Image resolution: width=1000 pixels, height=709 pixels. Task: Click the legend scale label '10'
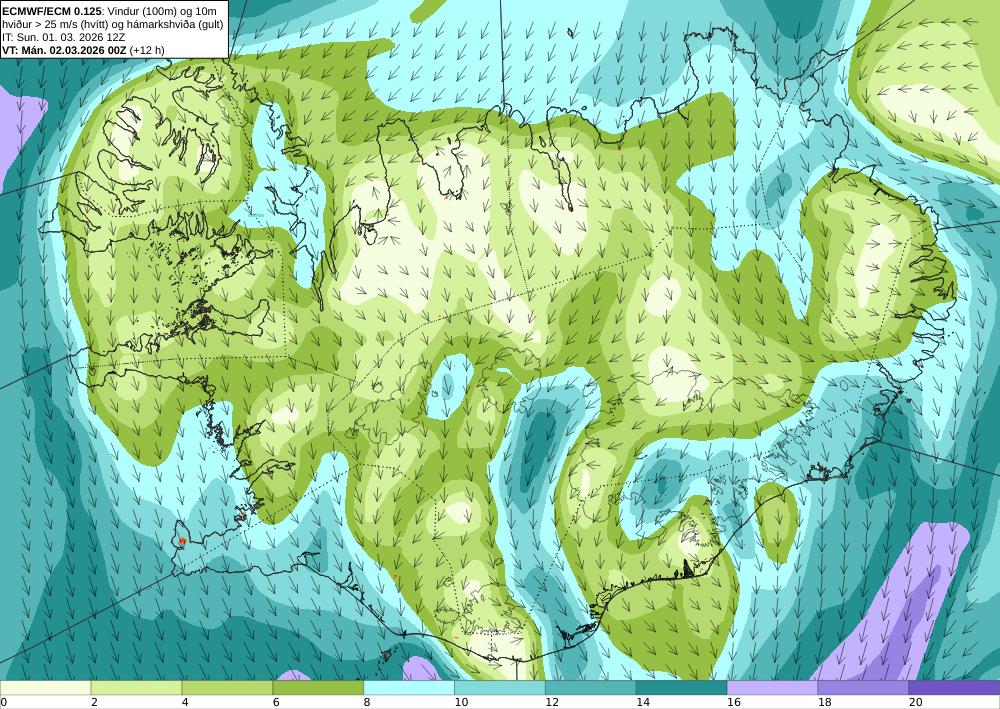coord(461,703)
